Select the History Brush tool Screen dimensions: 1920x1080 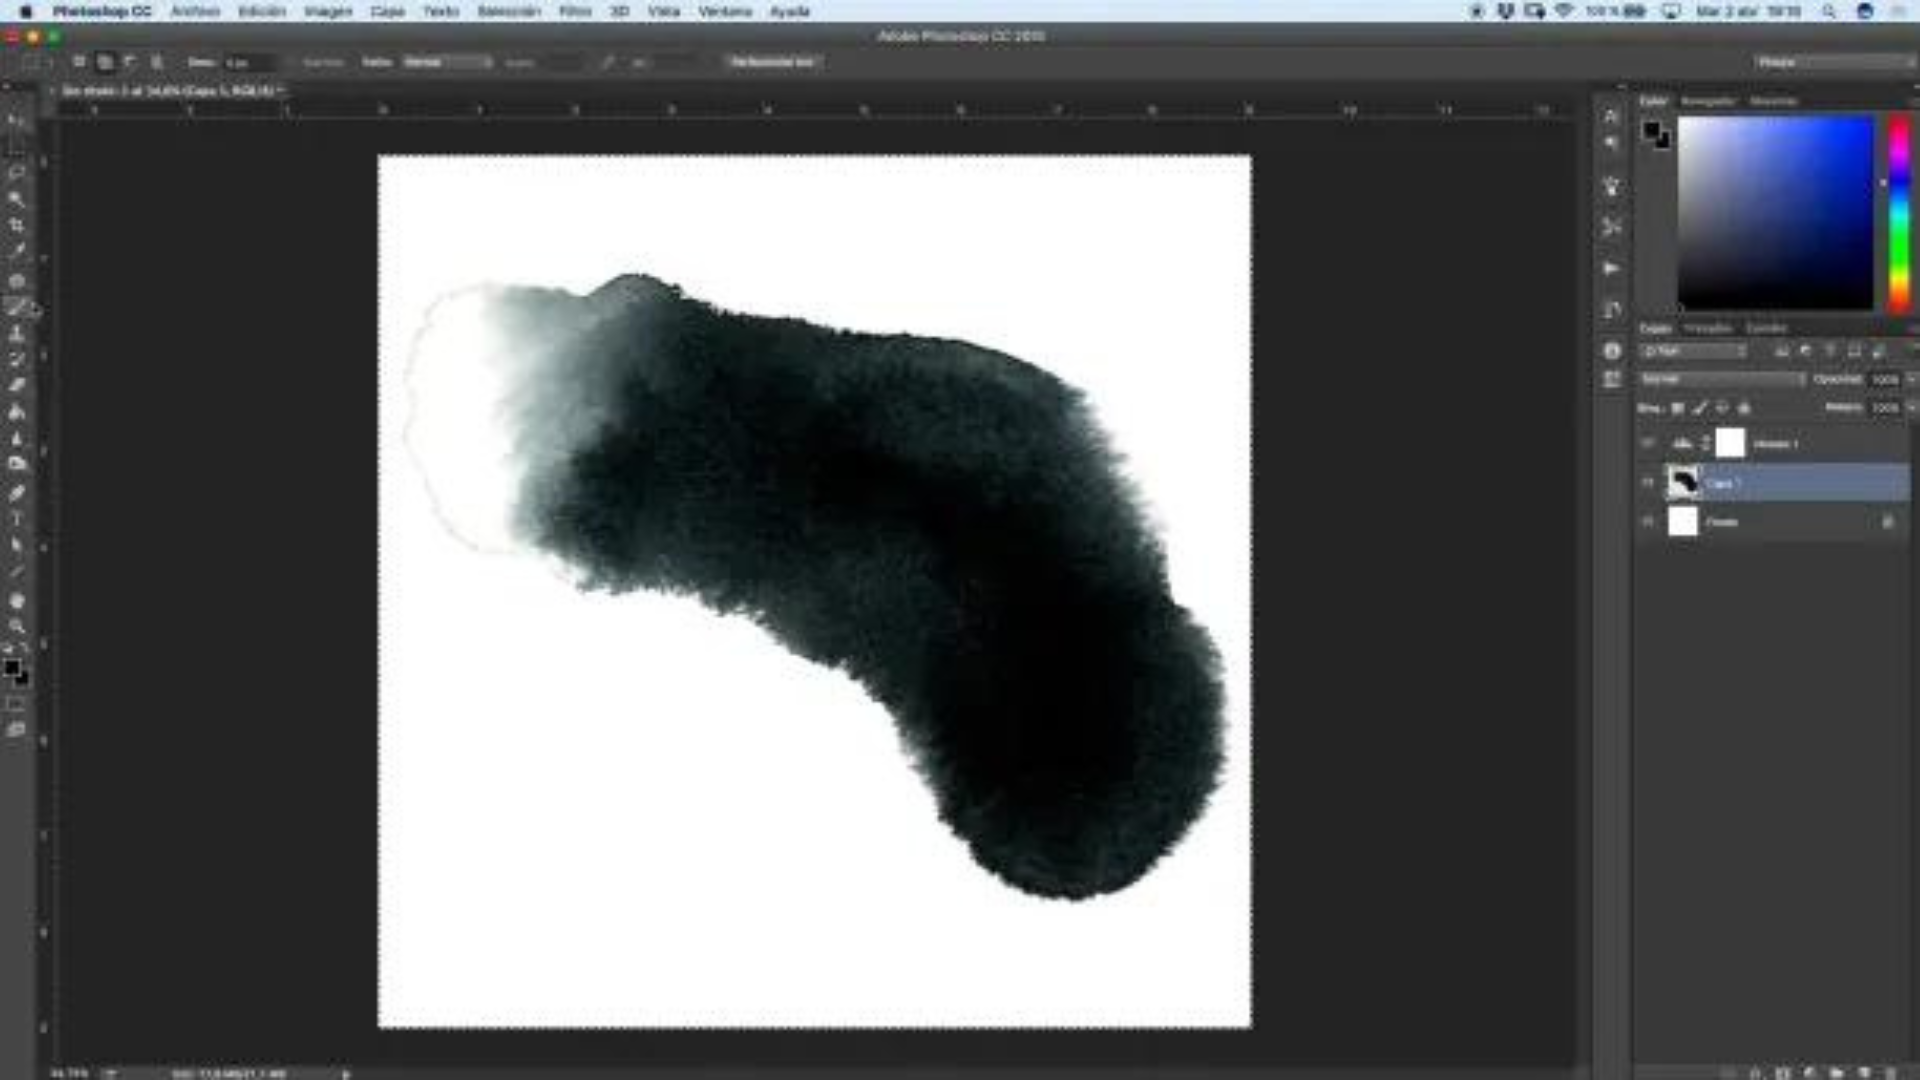(x=16, y=359)
